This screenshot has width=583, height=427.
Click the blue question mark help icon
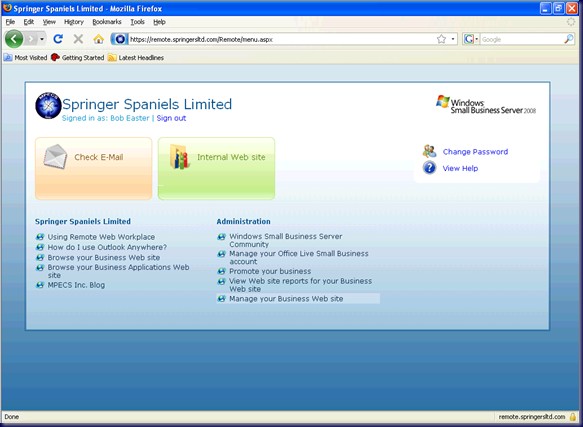click(429, 168)
